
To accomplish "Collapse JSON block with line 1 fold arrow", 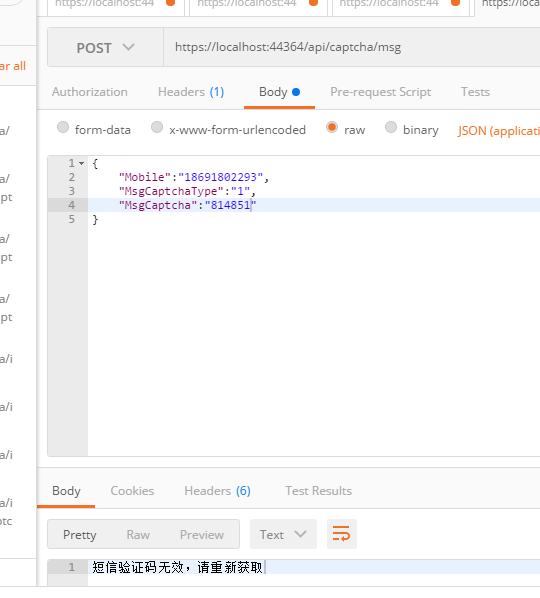I will pyautogui.click(x=82, y=163).
